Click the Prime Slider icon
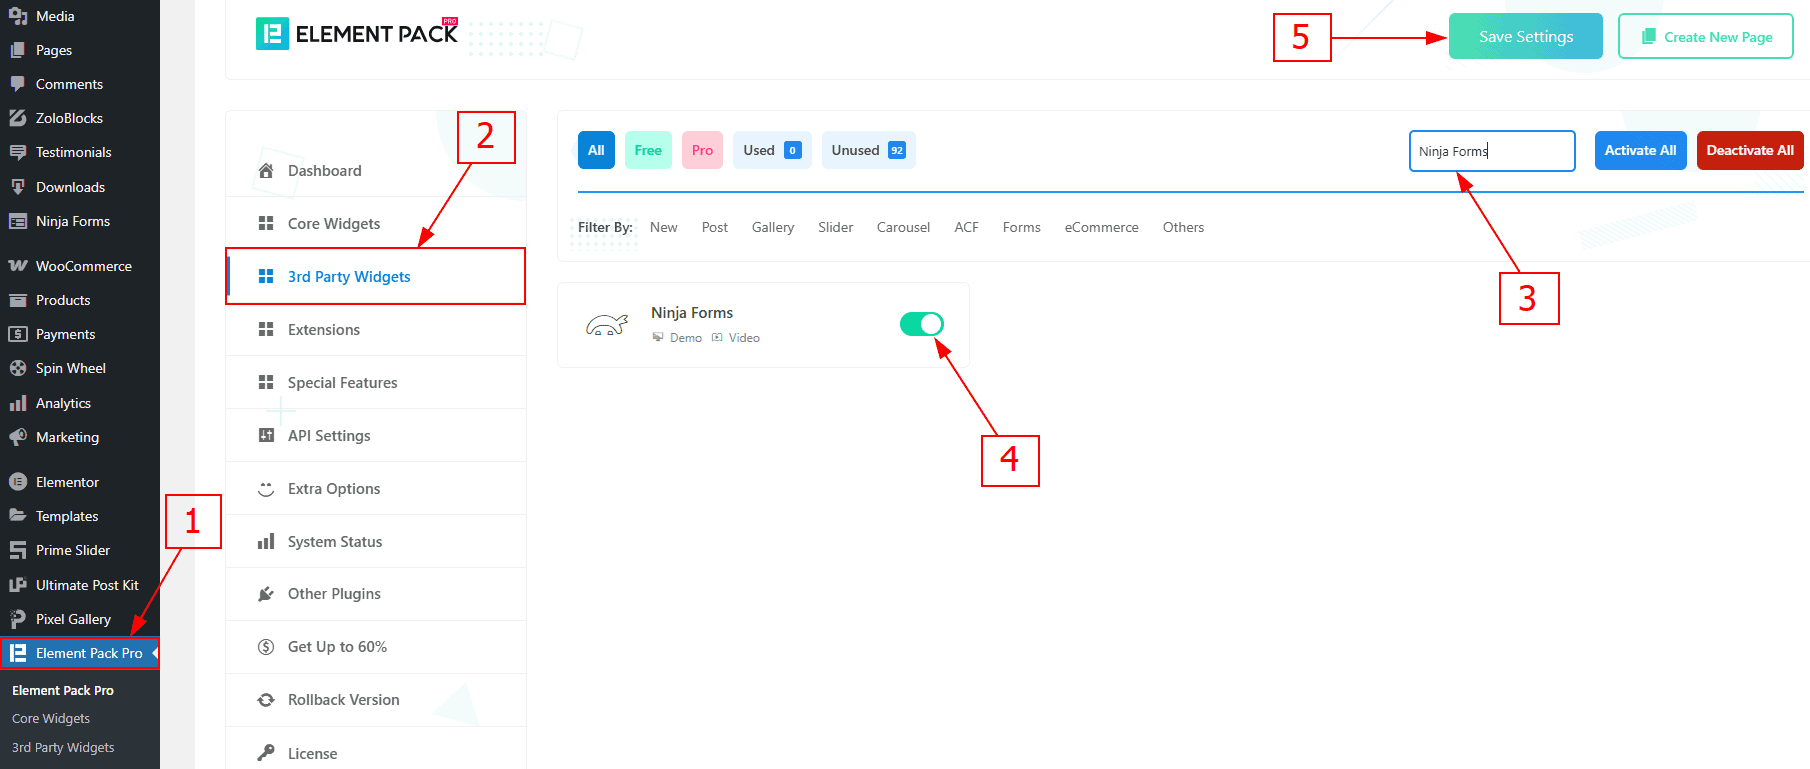 [x=18, y=550]
